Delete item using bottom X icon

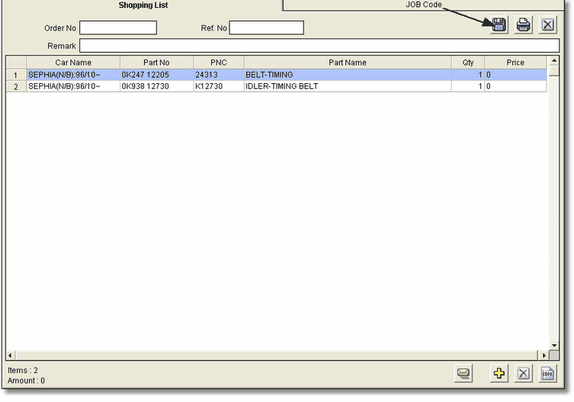523,373
